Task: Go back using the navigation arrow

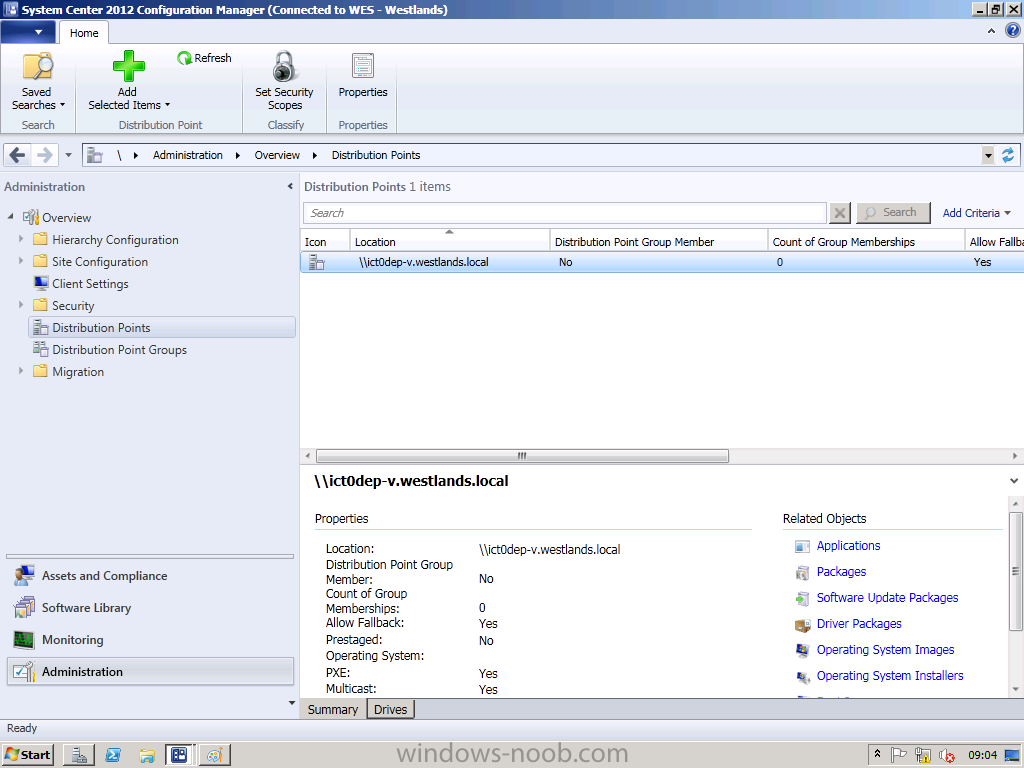Action: click(x=18, y=155)
